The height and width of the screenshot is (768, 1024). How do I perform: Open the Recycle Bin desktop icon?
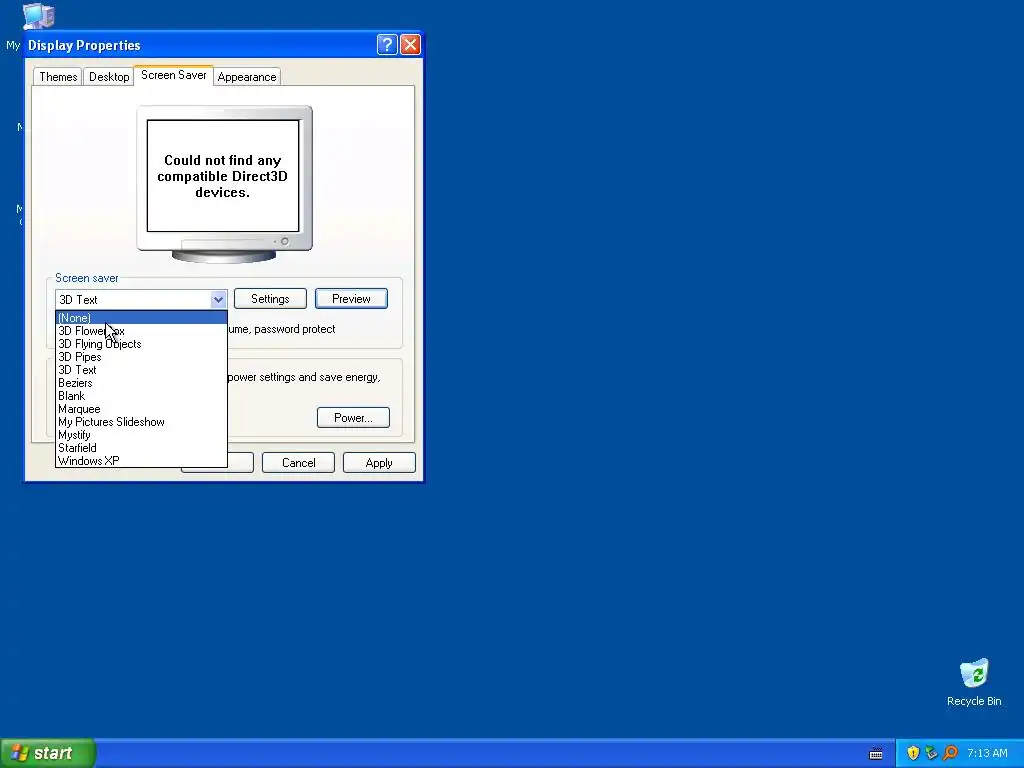(x=974, y=682)
